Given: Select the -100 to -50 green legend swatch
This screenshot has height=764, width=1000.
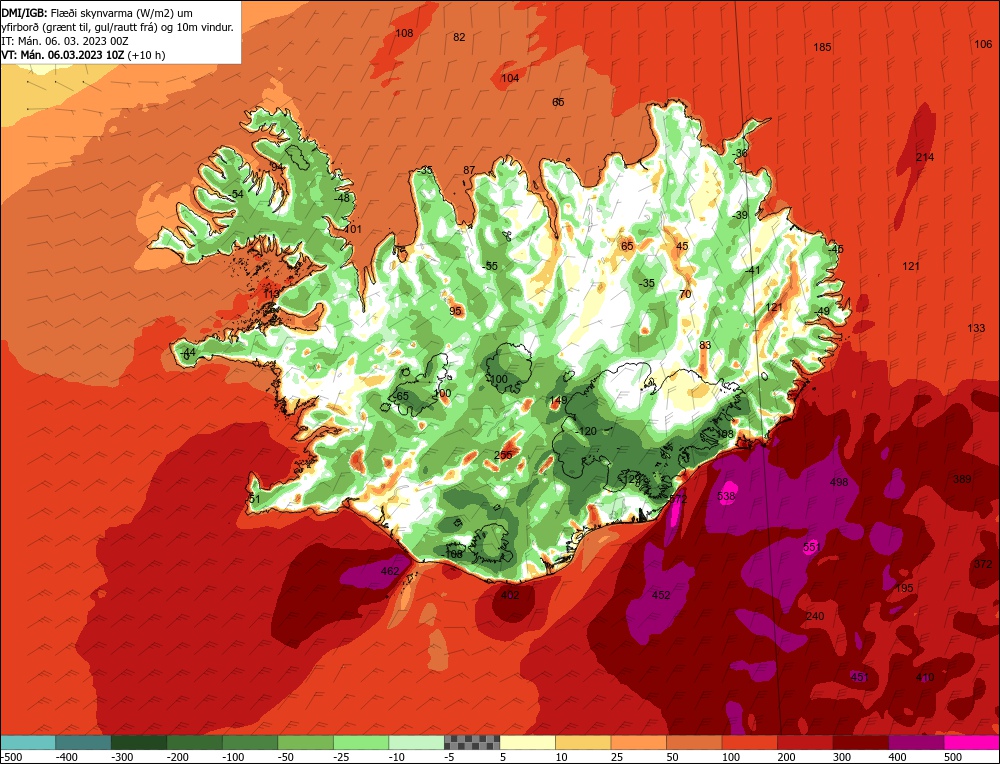Looking at the screenshot, I should (x=250, y=742).
